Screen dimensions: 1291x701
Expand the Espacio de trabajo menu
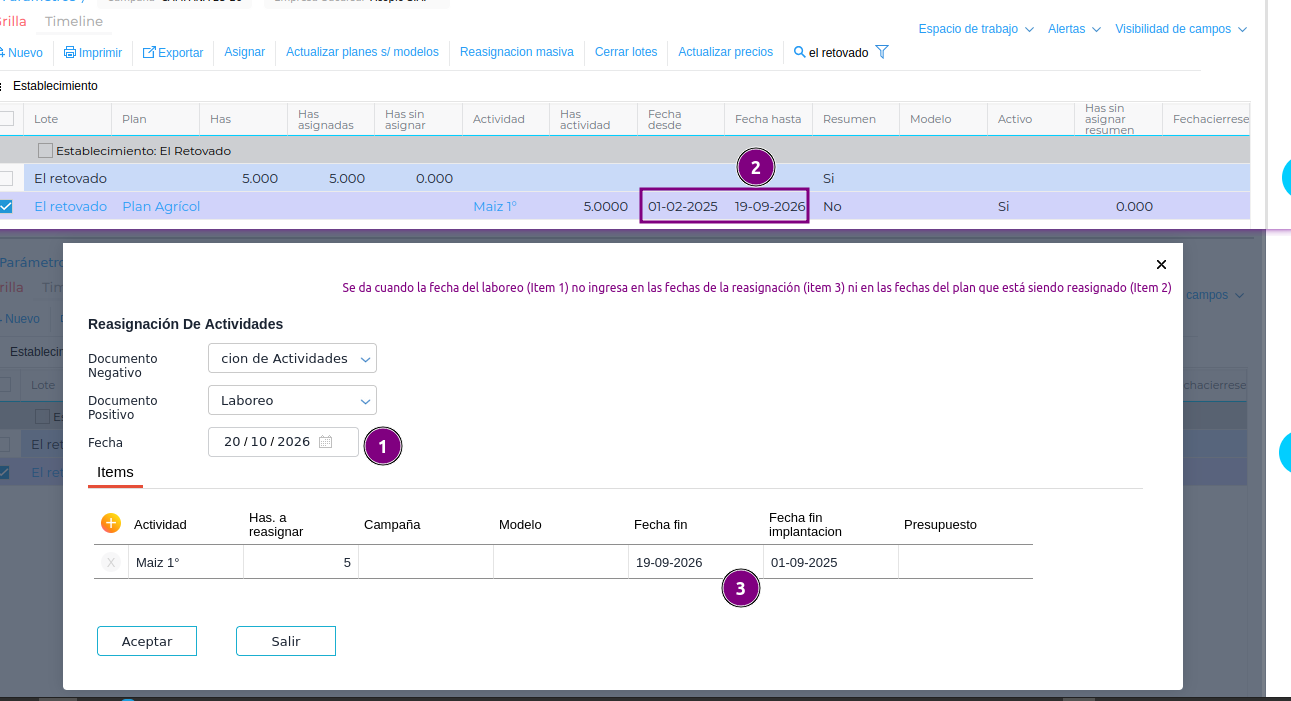coord(975,29)
